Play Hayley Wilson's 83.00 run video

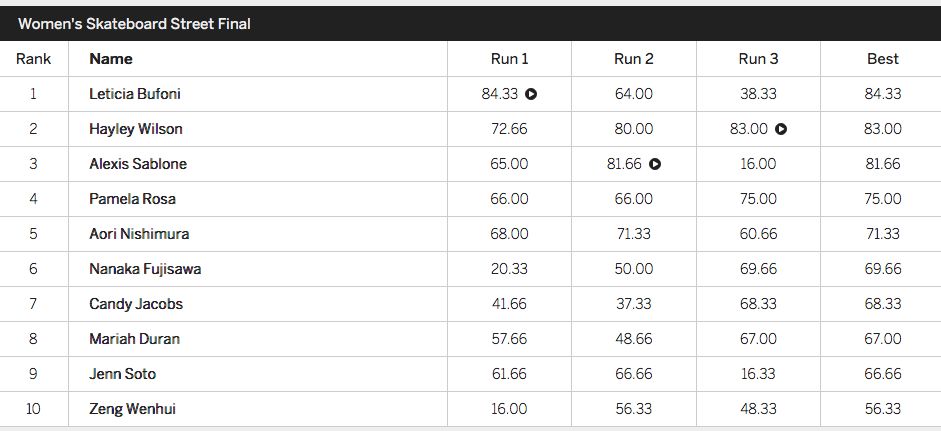pos(780,129)
